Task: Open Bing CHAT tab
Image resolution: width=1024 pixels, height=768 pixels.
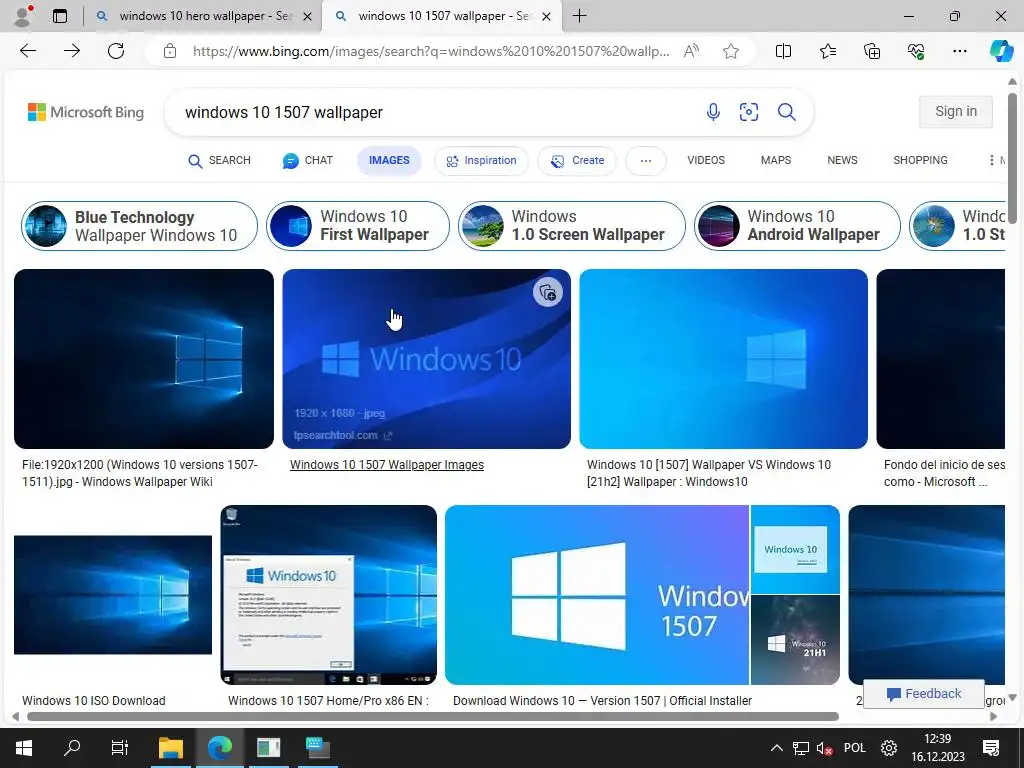Action: coord(308,161)
